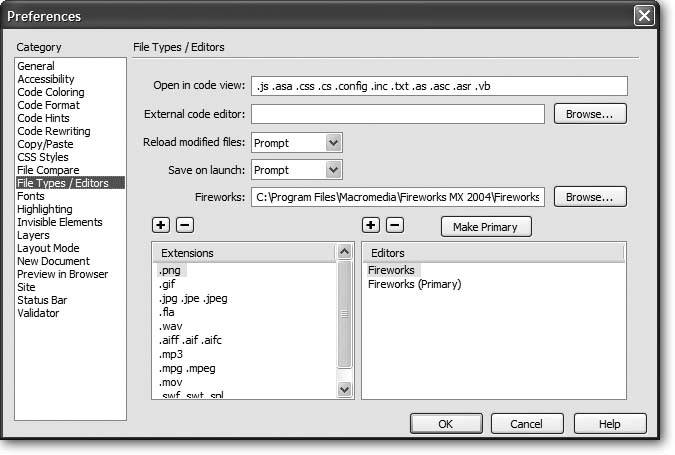This screenshot has width=675, height=455.
Task: Click the Open in code view field
Action: click(x=438, y=86)
